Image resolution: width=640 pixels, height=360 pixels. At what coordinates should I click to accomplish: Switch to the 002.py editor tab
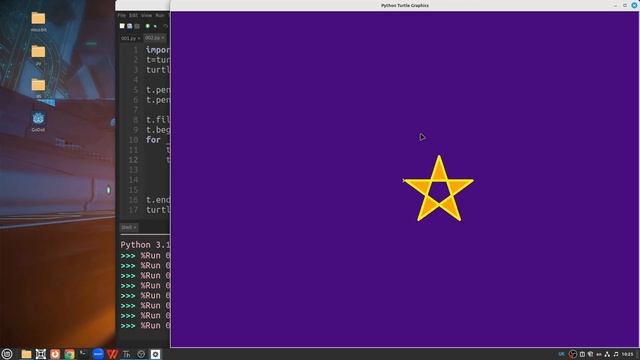(154, 38)
